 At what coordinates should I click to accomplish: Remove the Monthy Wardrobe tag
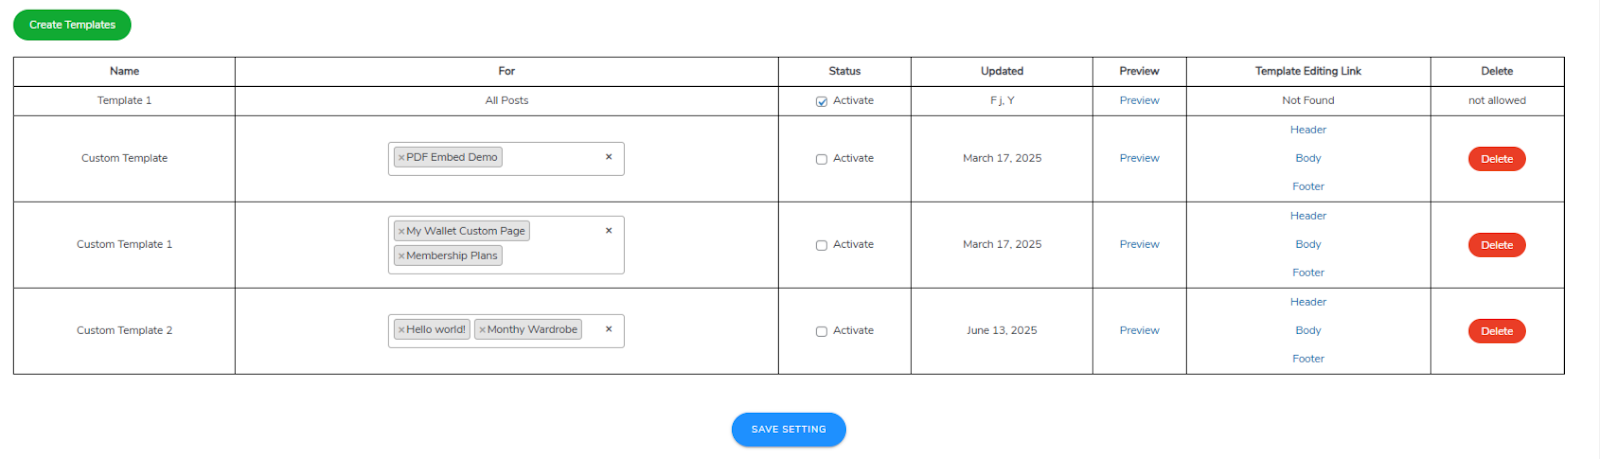[x=482, y=330]
